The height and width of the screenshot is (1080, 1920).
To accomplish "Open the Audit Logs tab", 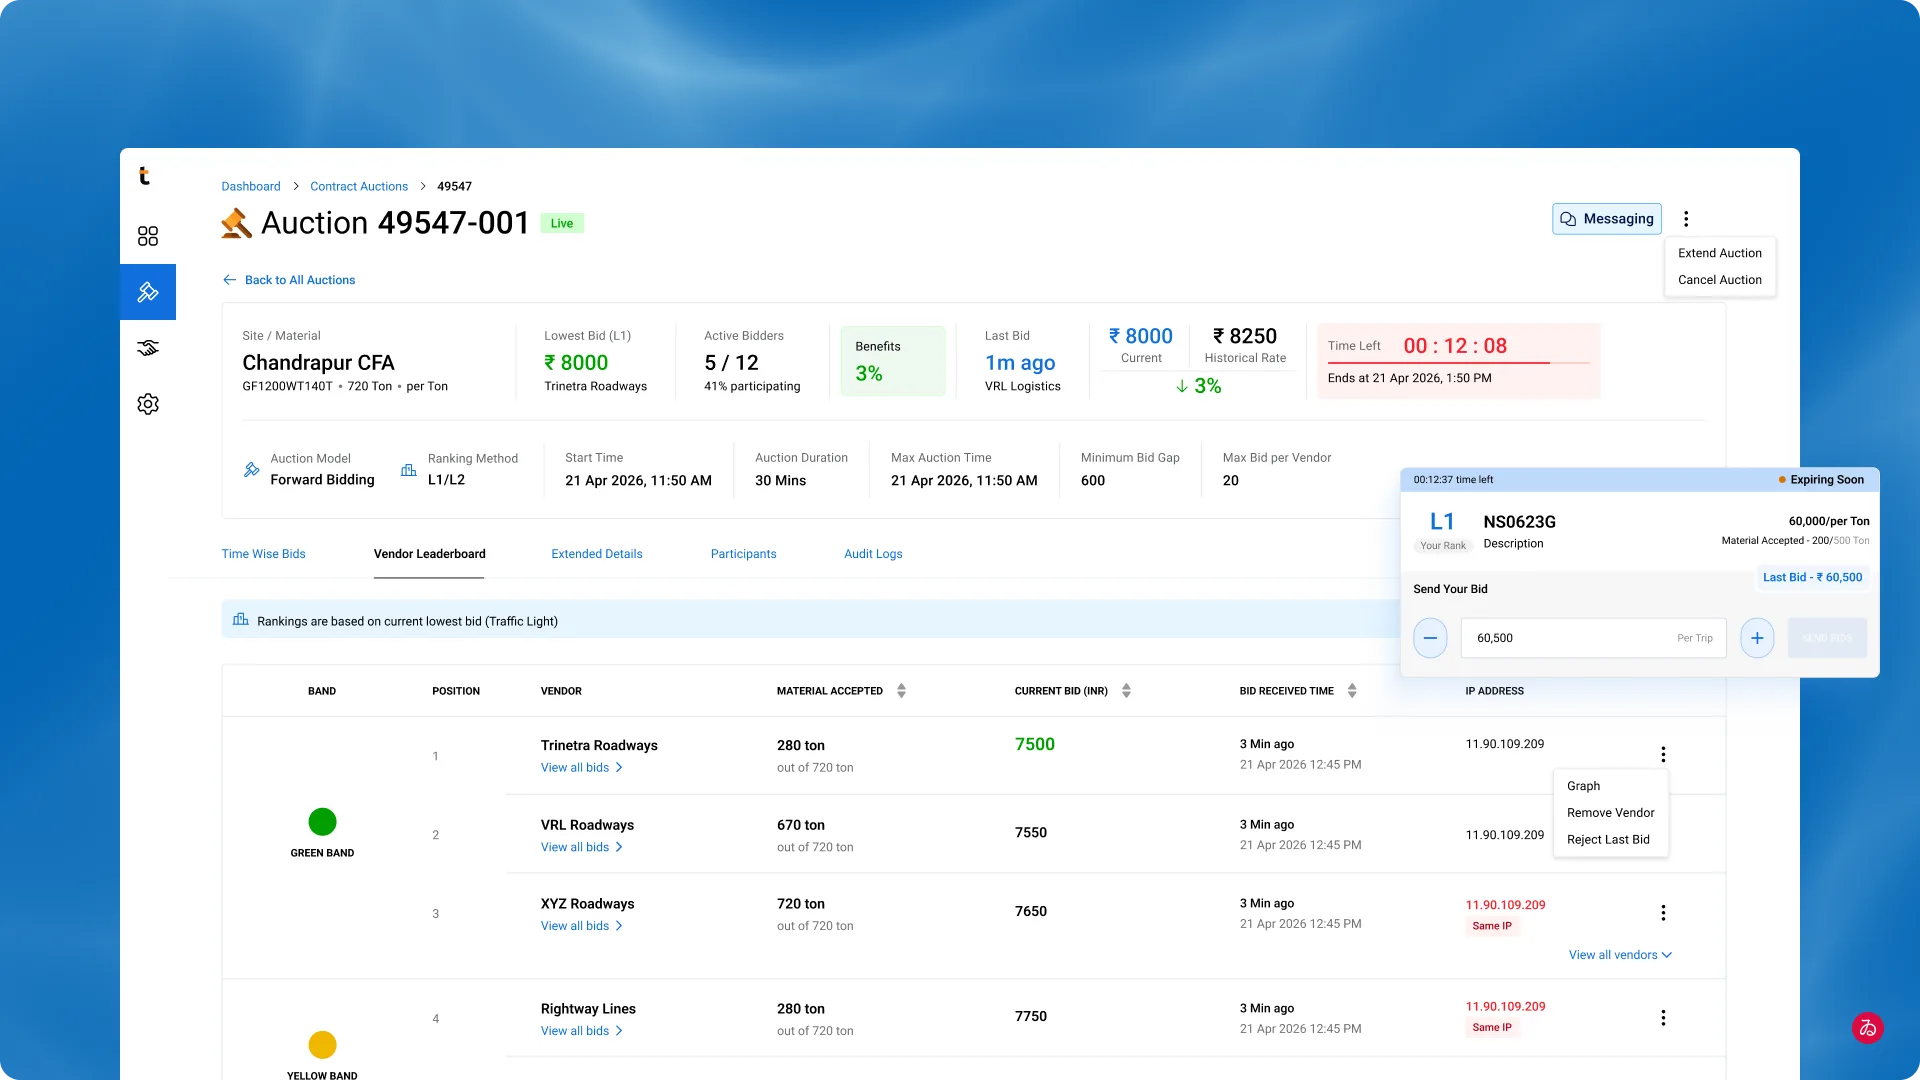I will tap(873, 554).
